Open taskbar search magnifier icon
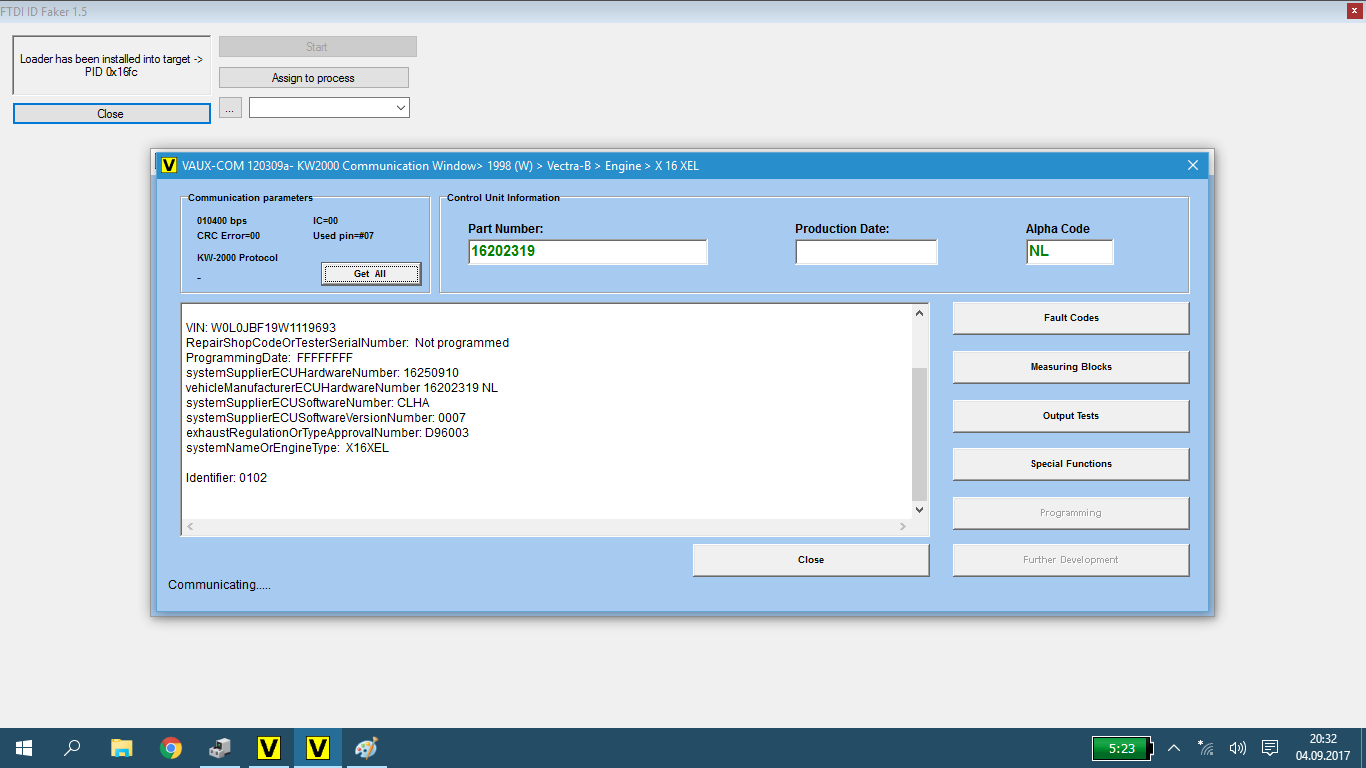 pyautogui.click(x=72, y=748)
